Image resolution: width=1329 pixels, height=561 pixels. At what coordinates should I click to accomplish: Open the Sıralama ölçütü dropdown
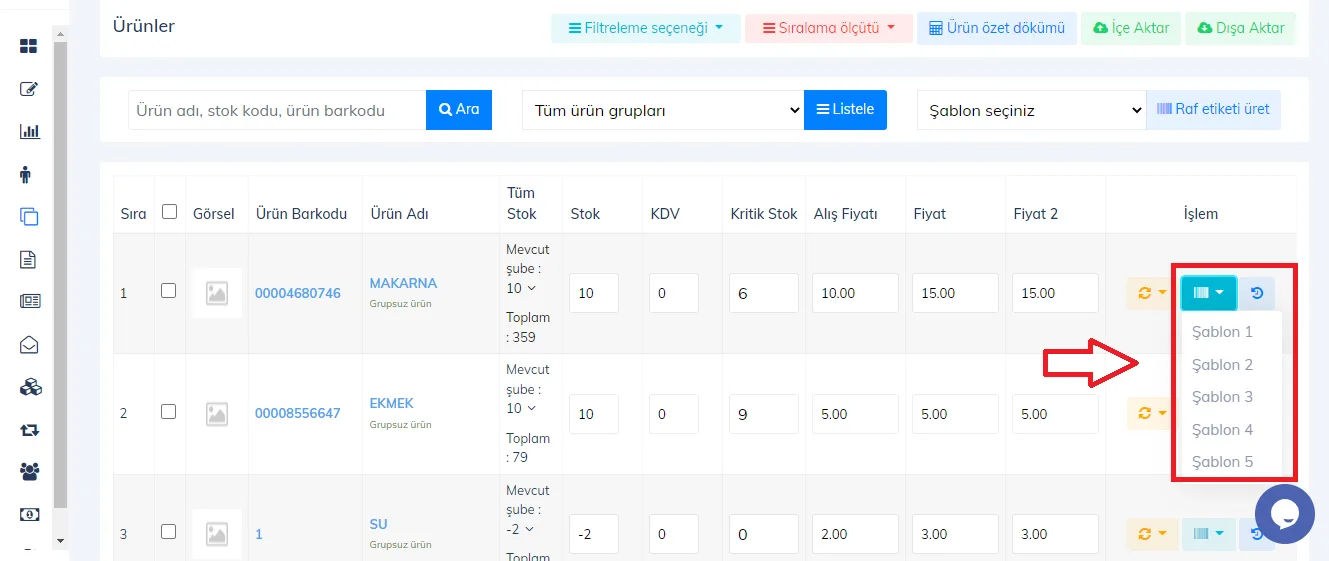(x=828, y=28)
